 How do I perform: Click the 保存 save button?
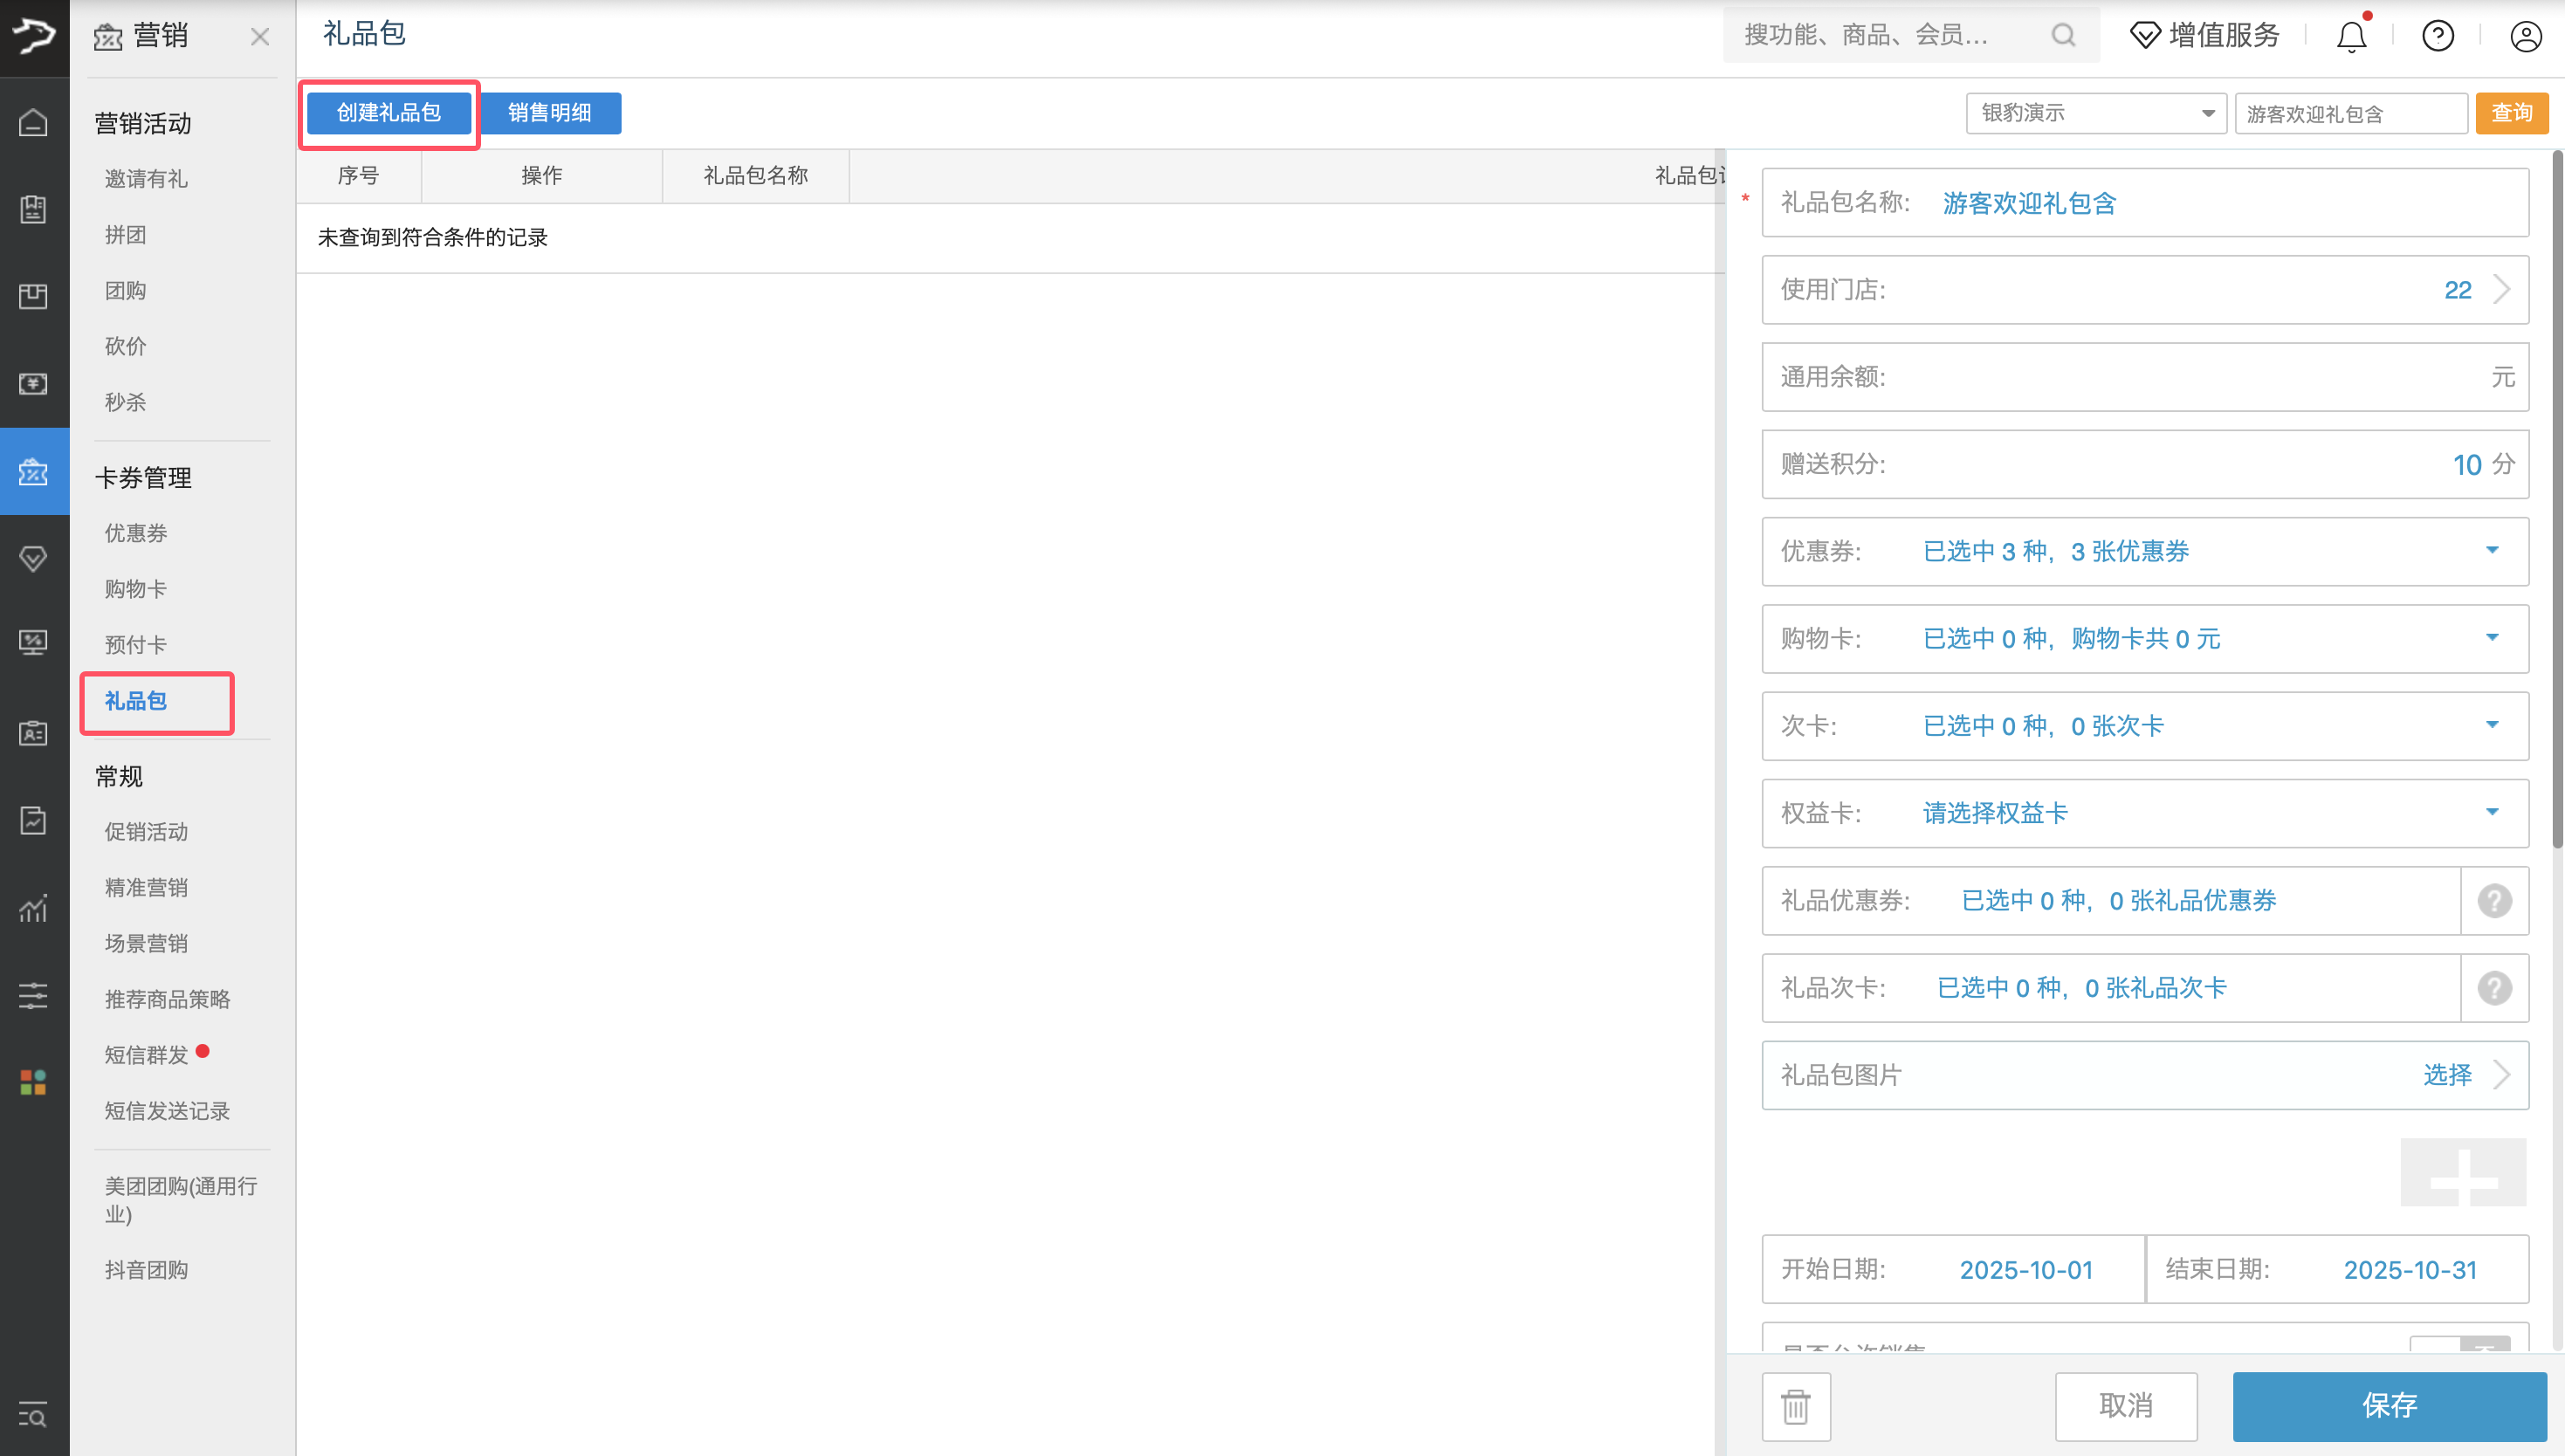2389,1406
